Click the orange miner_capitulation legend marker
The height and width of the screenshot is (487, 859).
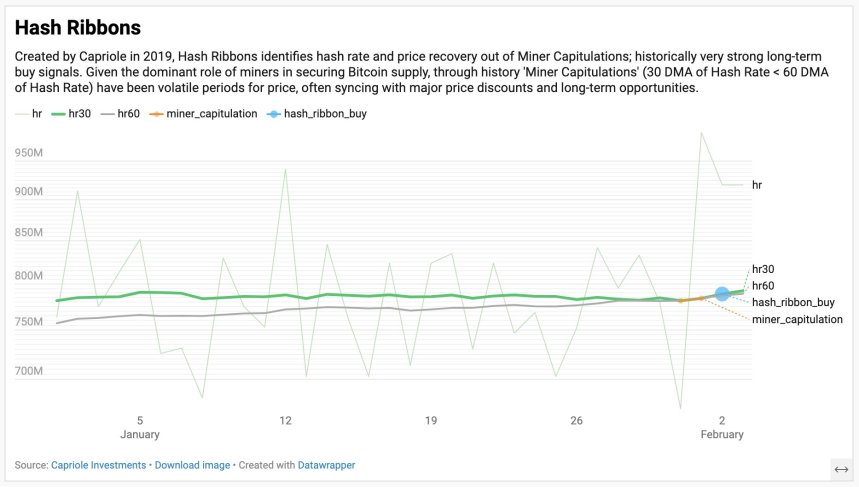pos(155,114)
